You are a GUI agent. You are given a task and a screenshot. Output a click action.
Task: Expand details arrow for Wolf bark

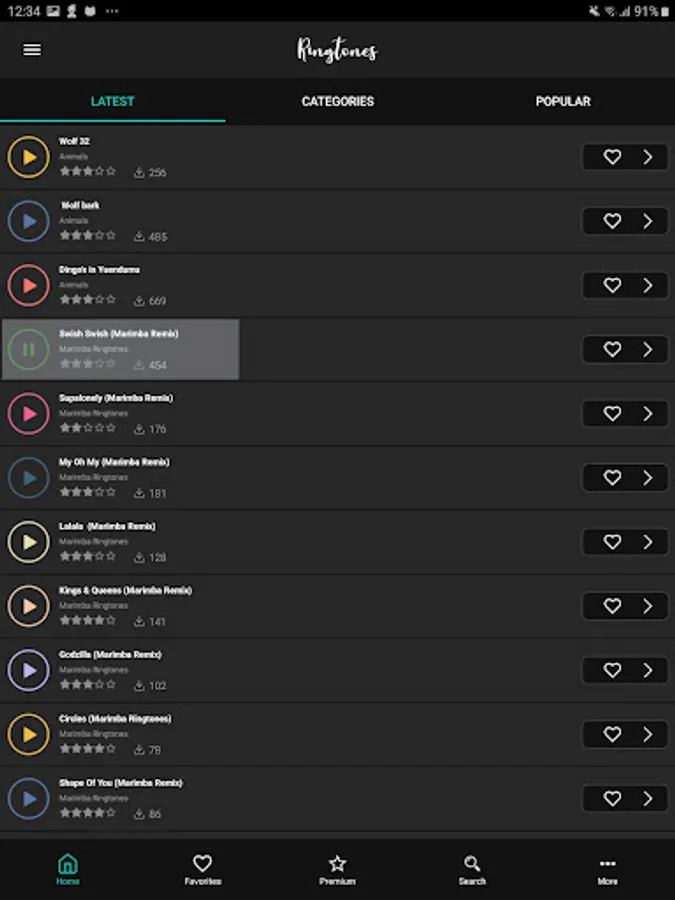click(x=648, y=221)
